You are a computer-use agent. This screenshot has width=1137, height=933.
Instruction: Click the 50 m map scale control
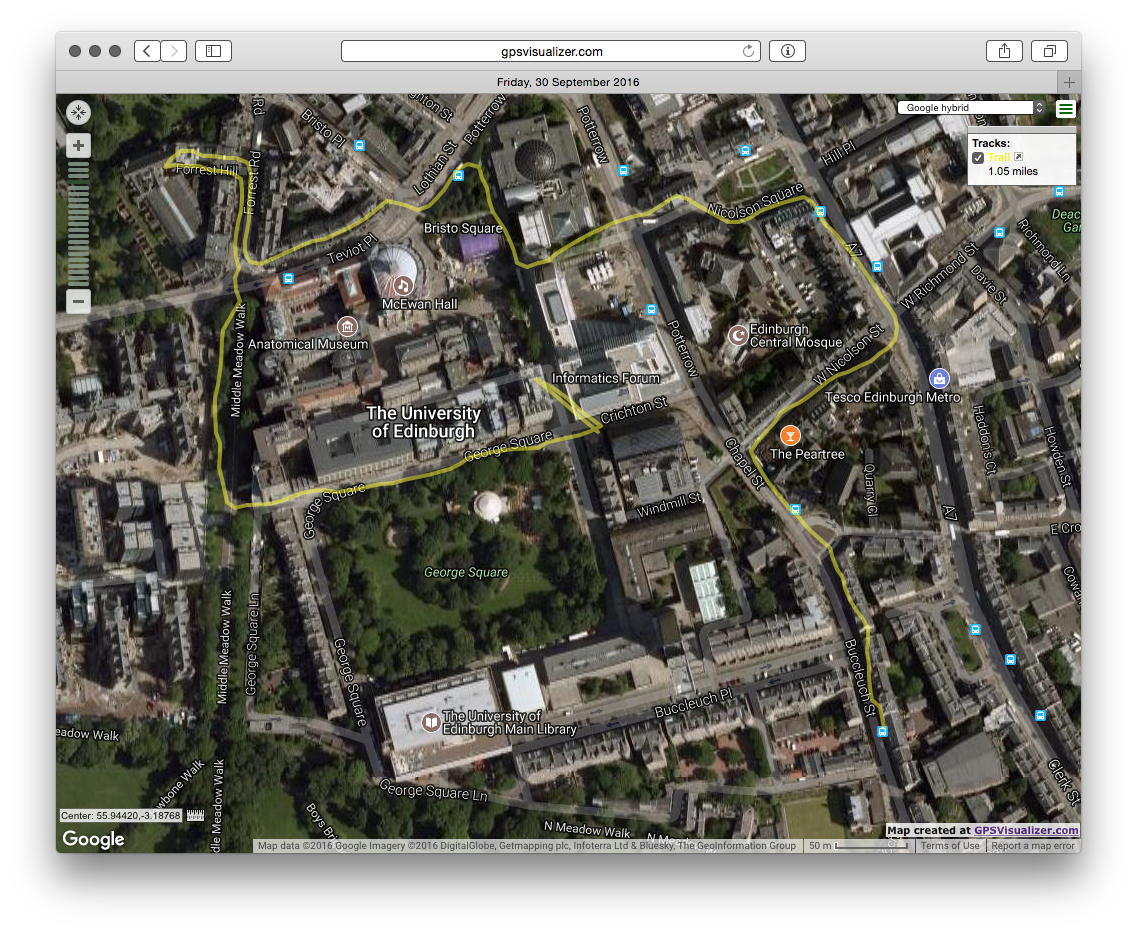[x=858, y=846]
